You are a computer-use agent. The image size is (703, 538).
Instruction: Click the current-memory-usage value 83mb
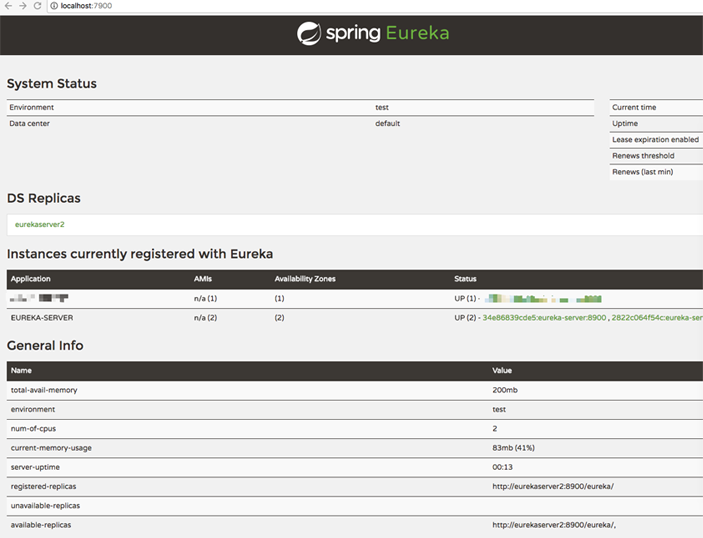pyautogui.click(x=513, y=448)
